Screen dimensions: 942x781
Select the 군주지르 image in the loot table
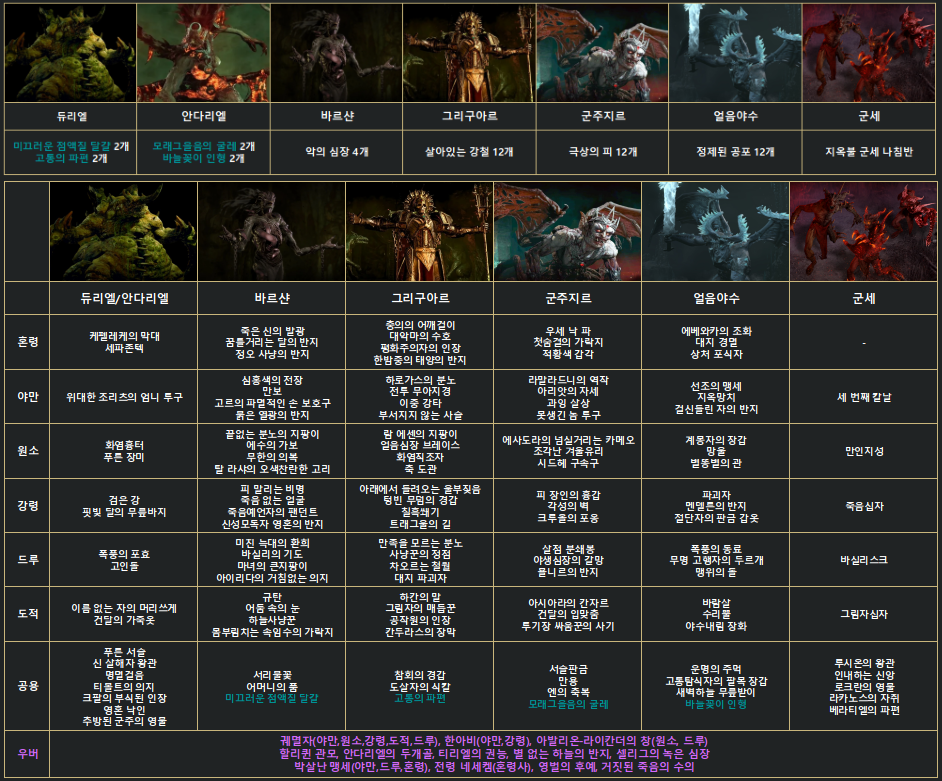(x=568, y=231)
